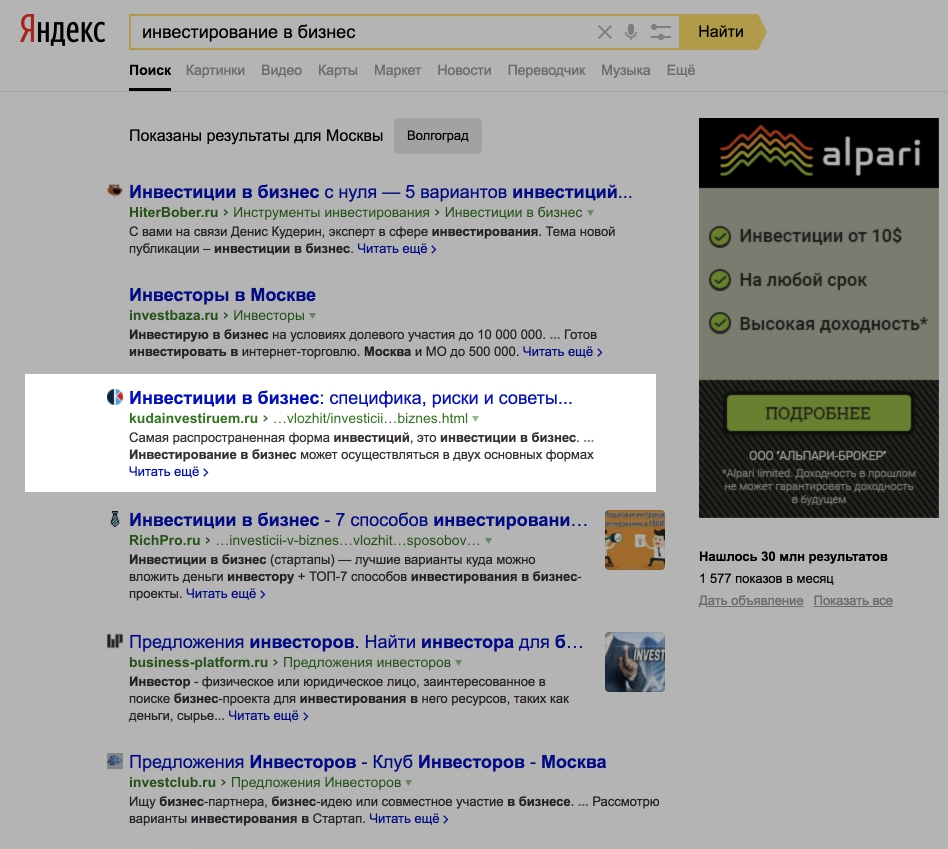Expand dropdown arrow after kudainvestiruem.ru URL
Image resolution: width=948 pixels, height=849 pixels.
click(x=475, y=418)
